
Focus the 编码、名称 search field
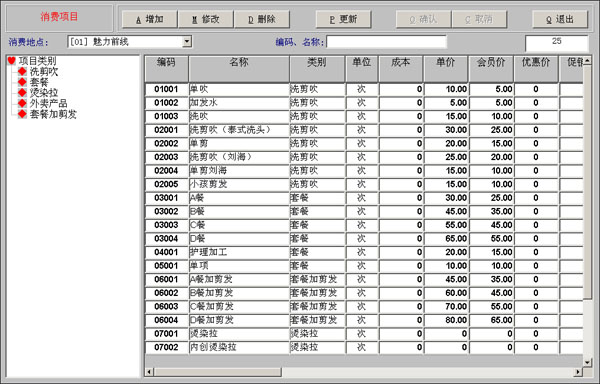coord(386,42)
